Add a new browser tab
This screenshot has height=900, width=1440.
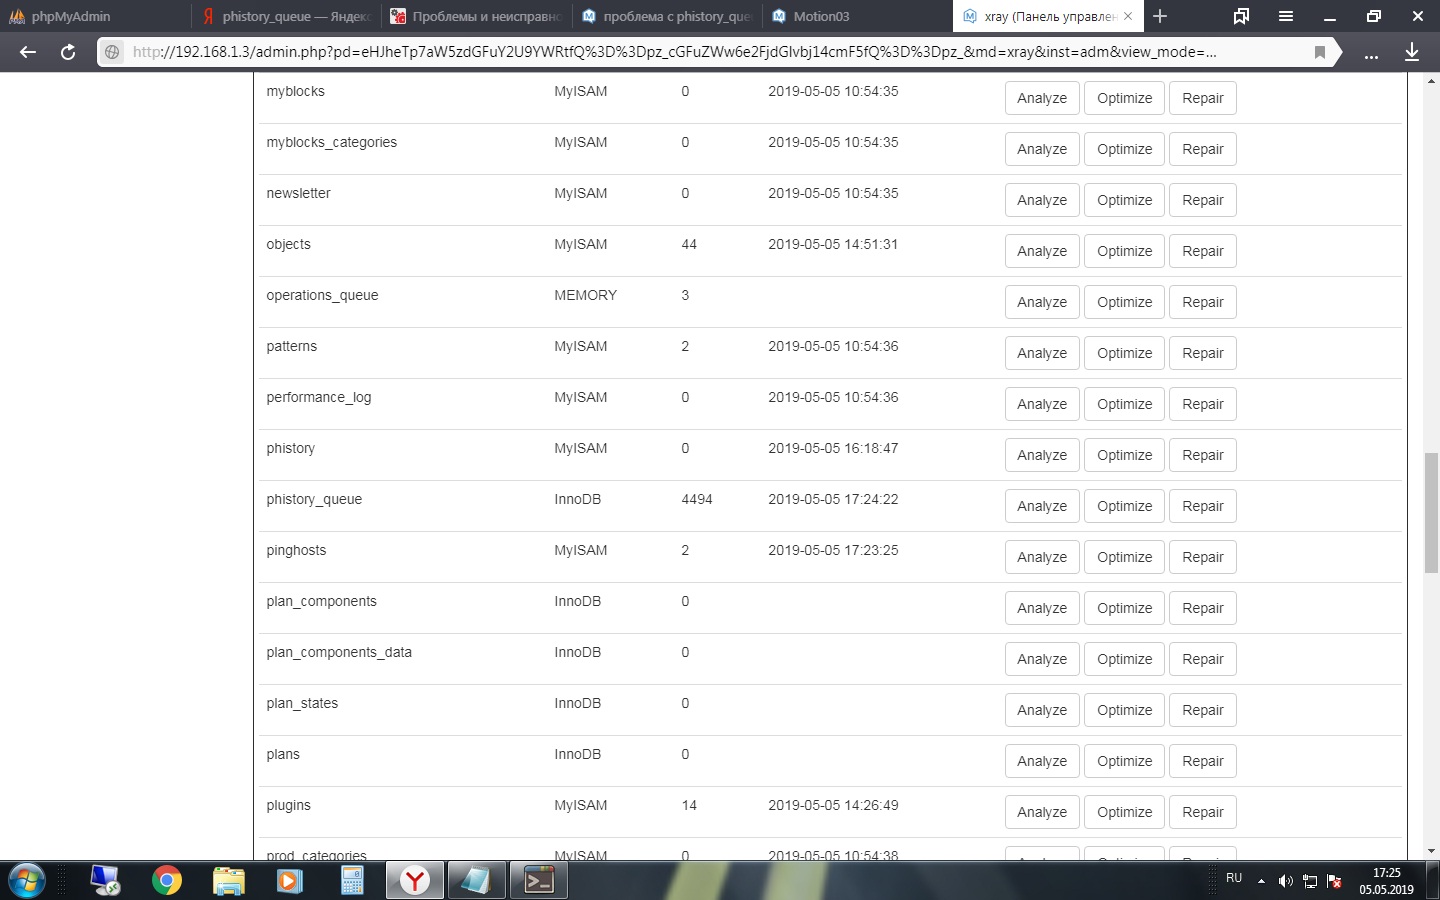[x=1160, y=16]
